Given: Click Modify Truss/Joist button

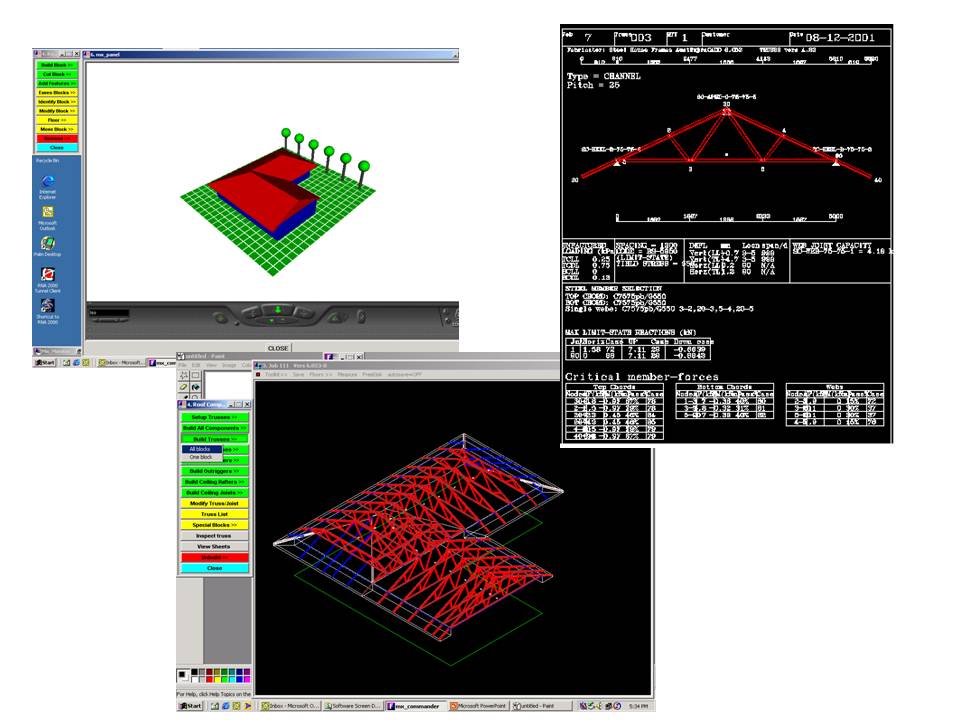Looking at the screenshot, I should [x=214, y=503].
